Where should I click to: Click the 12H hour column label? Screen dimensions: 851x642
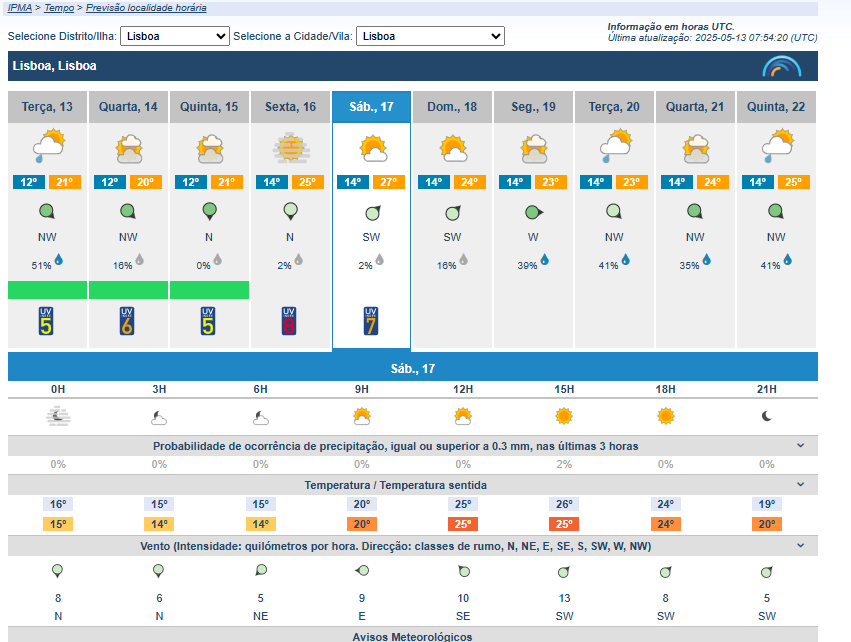[x=463, y=389]
